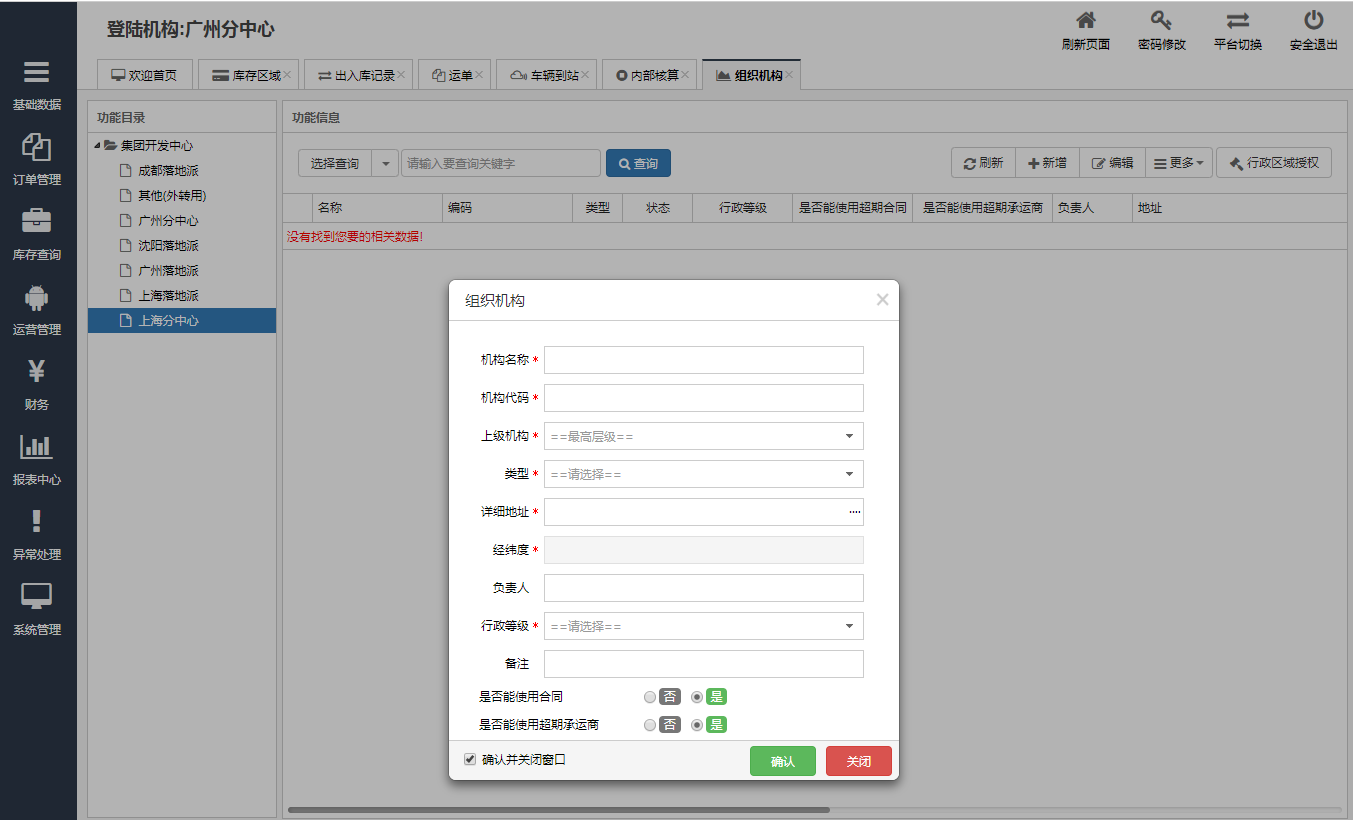Click the 行政区域授权 button

1273,163
